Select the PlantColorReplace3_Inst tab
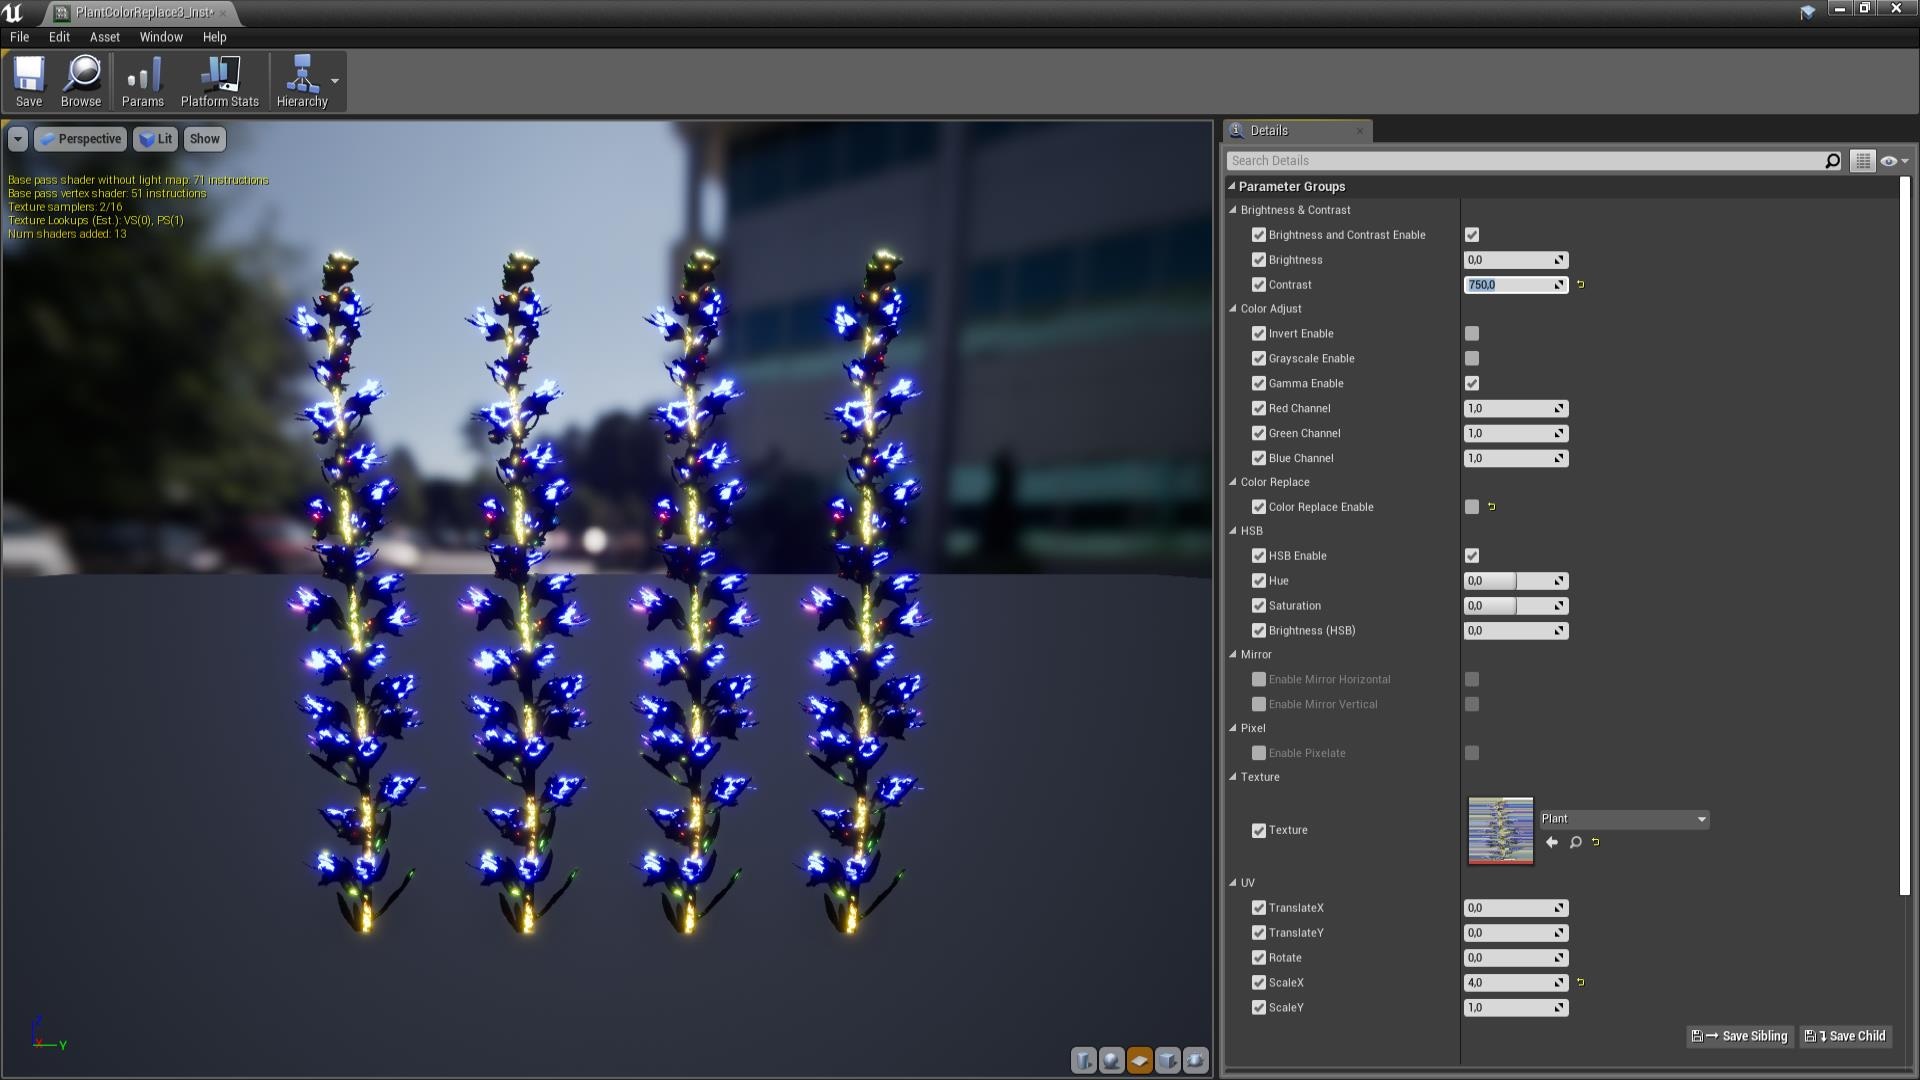This screenshot has height=1080, width=1920. tap(140, 13)
